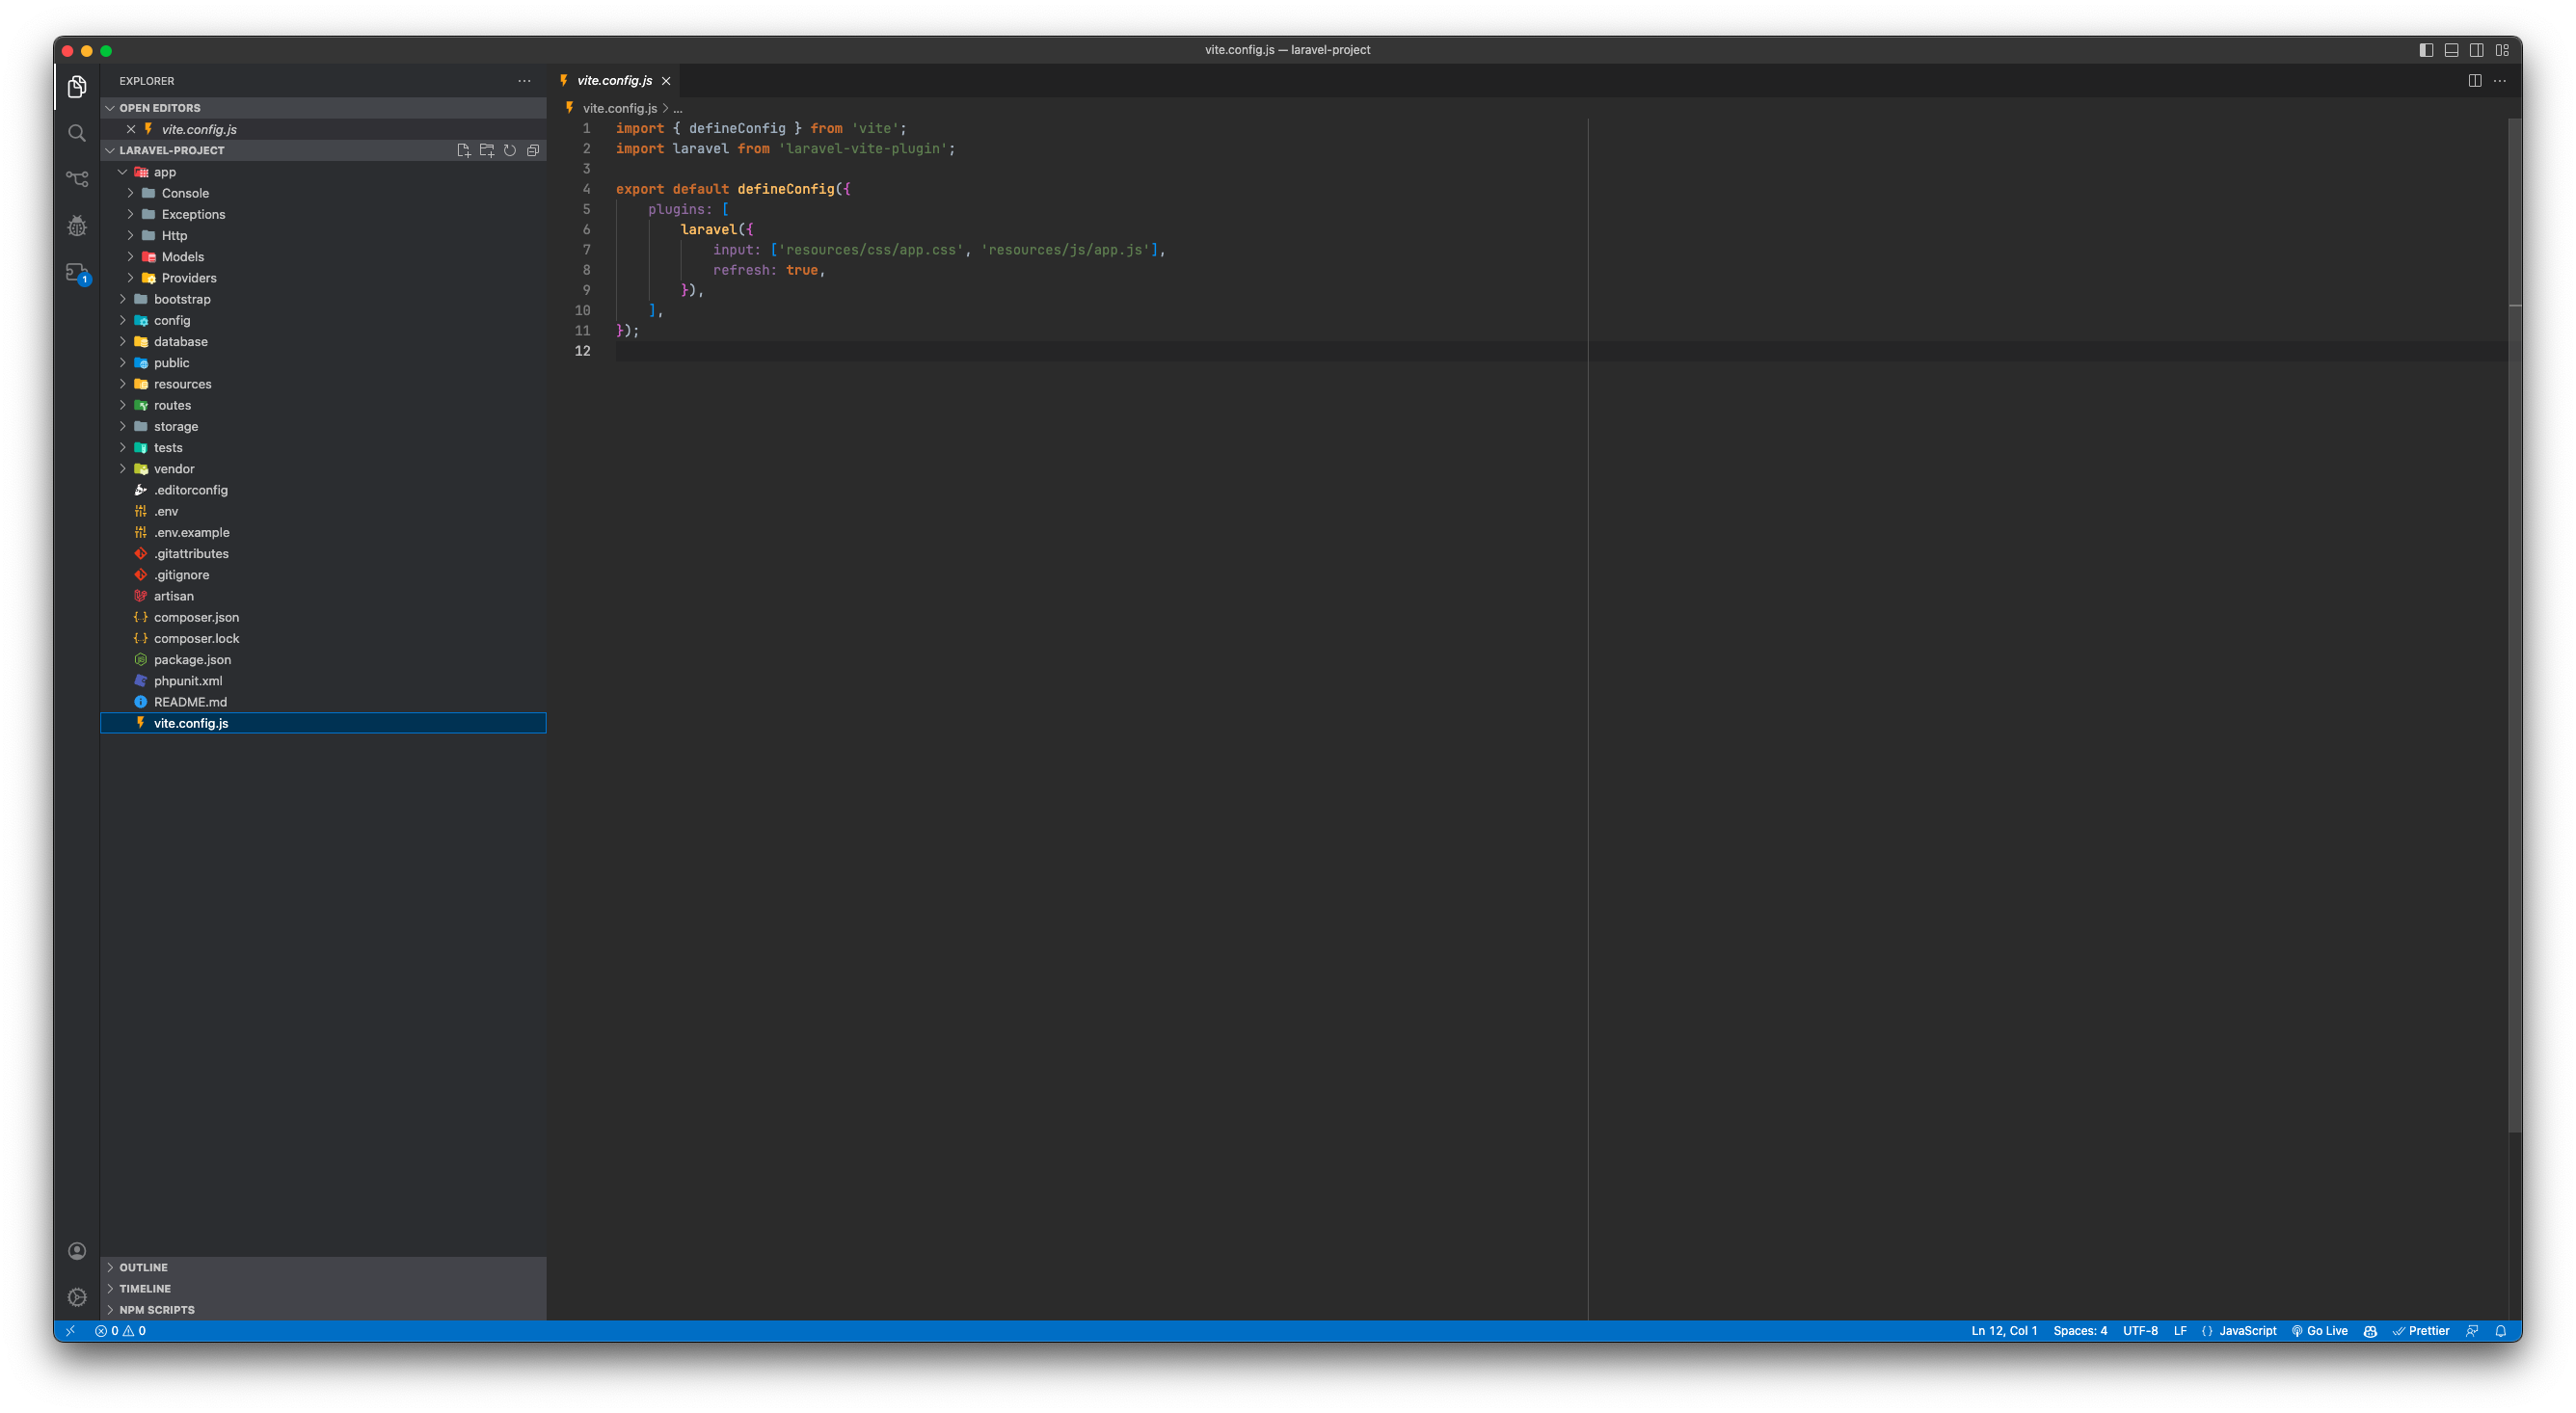Select the vite.config.js editor tab

click(614, 81)
